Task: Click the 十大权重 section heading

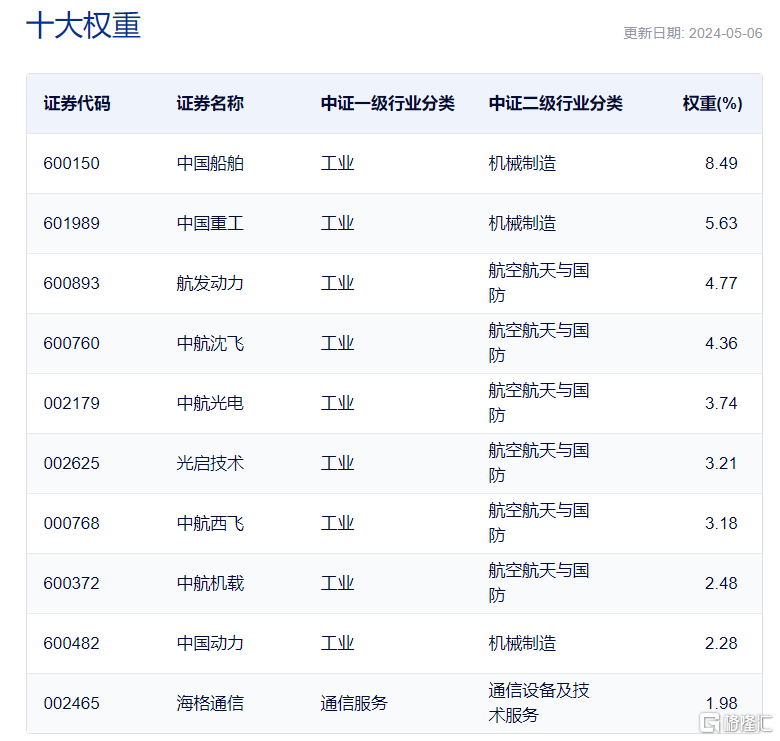Action: 84,25
